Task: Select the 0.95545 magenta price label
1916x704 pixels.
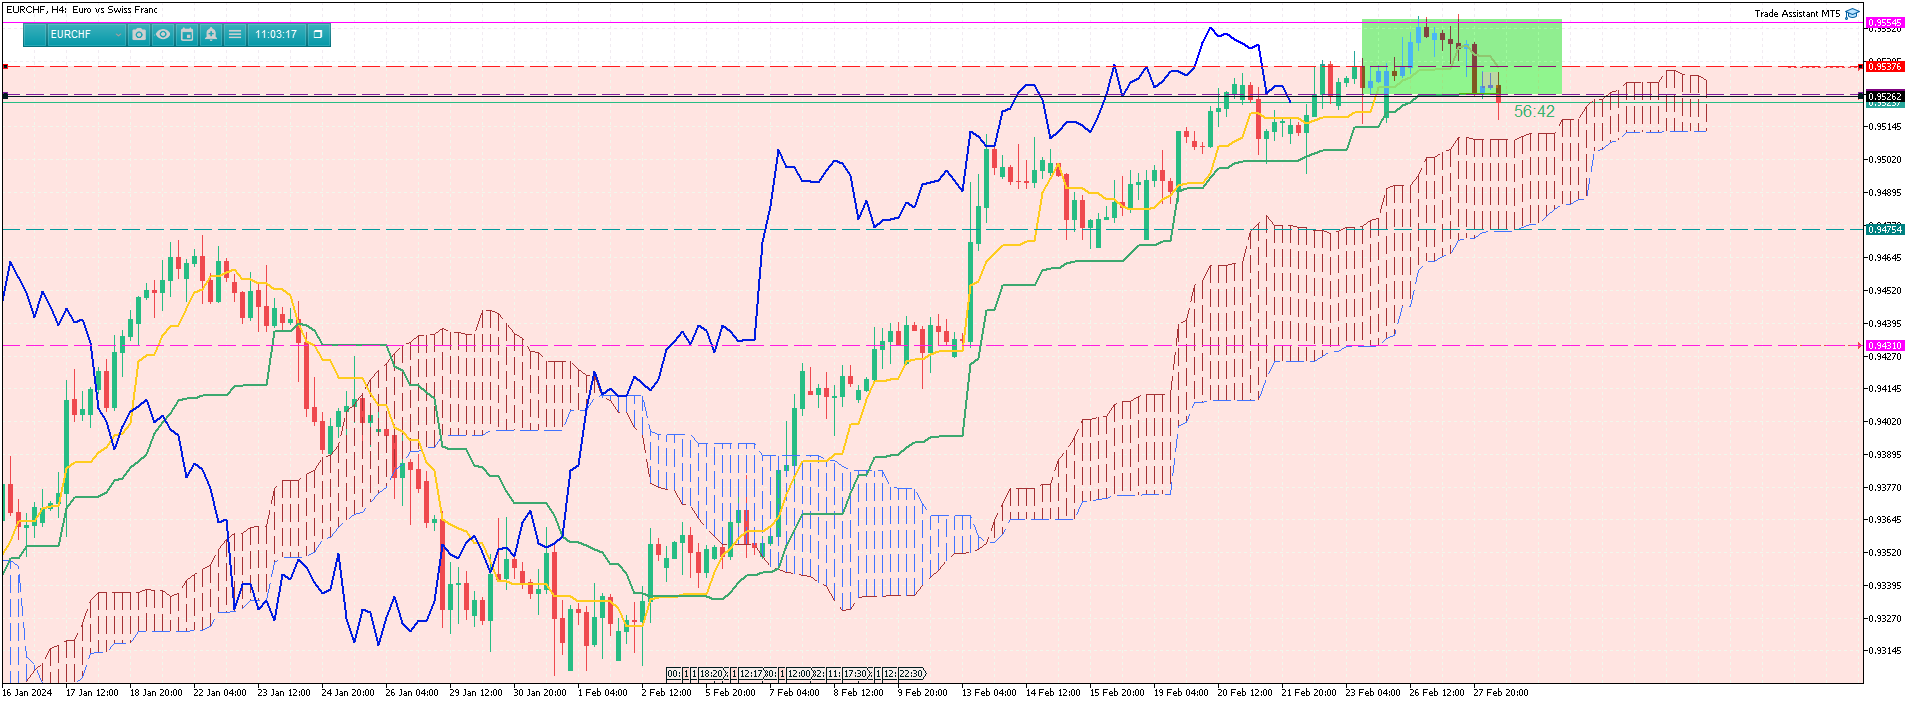Action: point(1885,23)
